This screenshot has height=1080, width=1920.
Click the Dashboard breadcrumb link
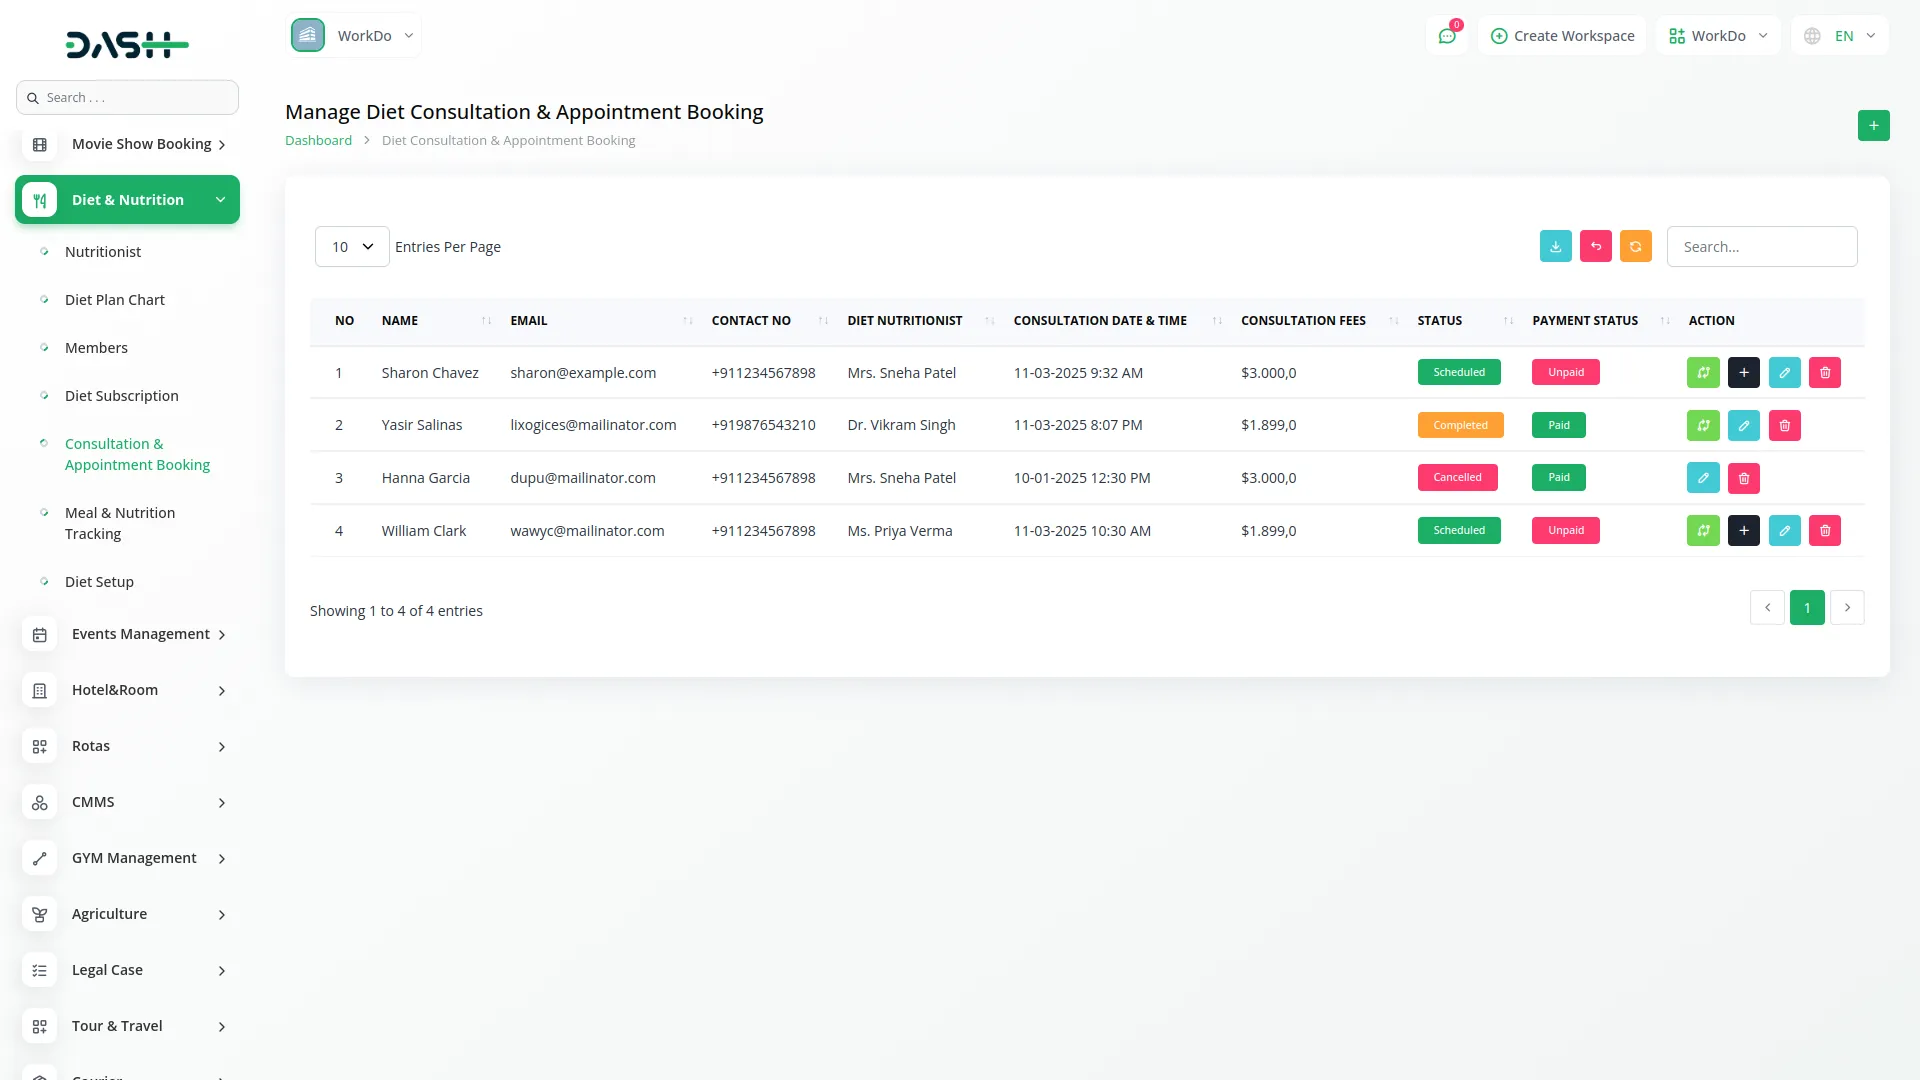[318, 141]
